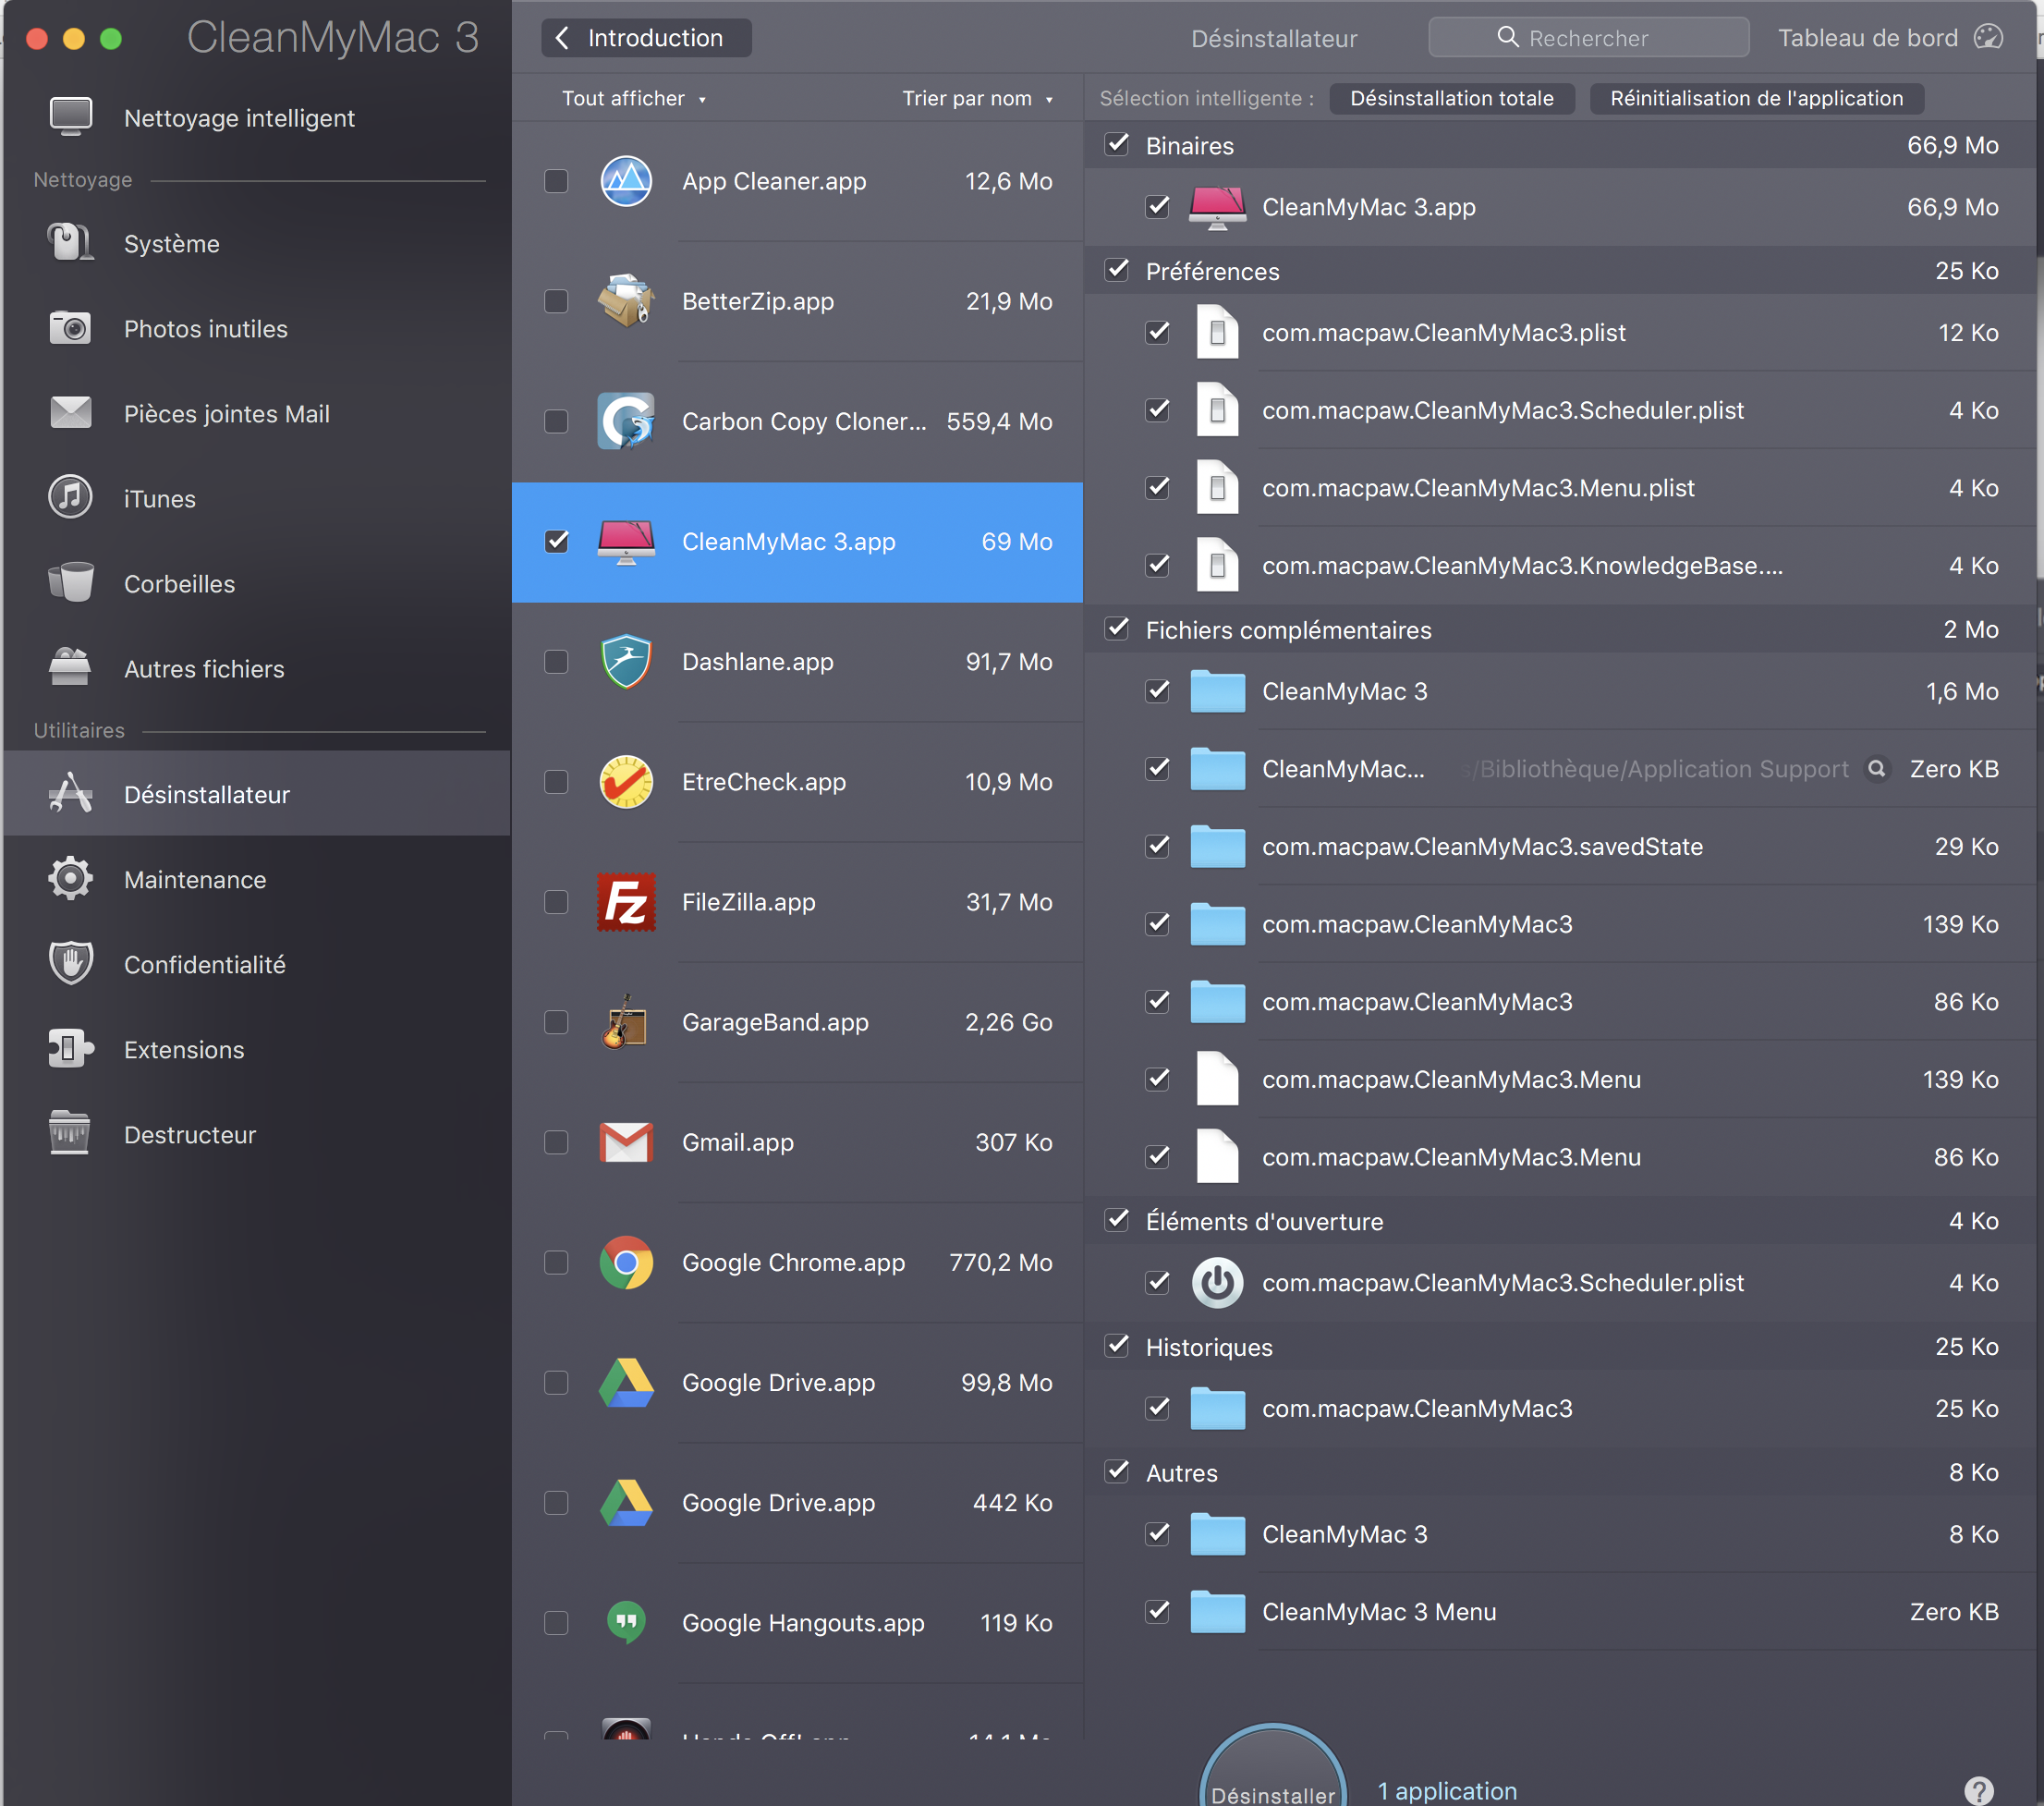2044x1806 pixels.
Task: Click the help question mark icon
Action: click(x=1978, y=1790)
